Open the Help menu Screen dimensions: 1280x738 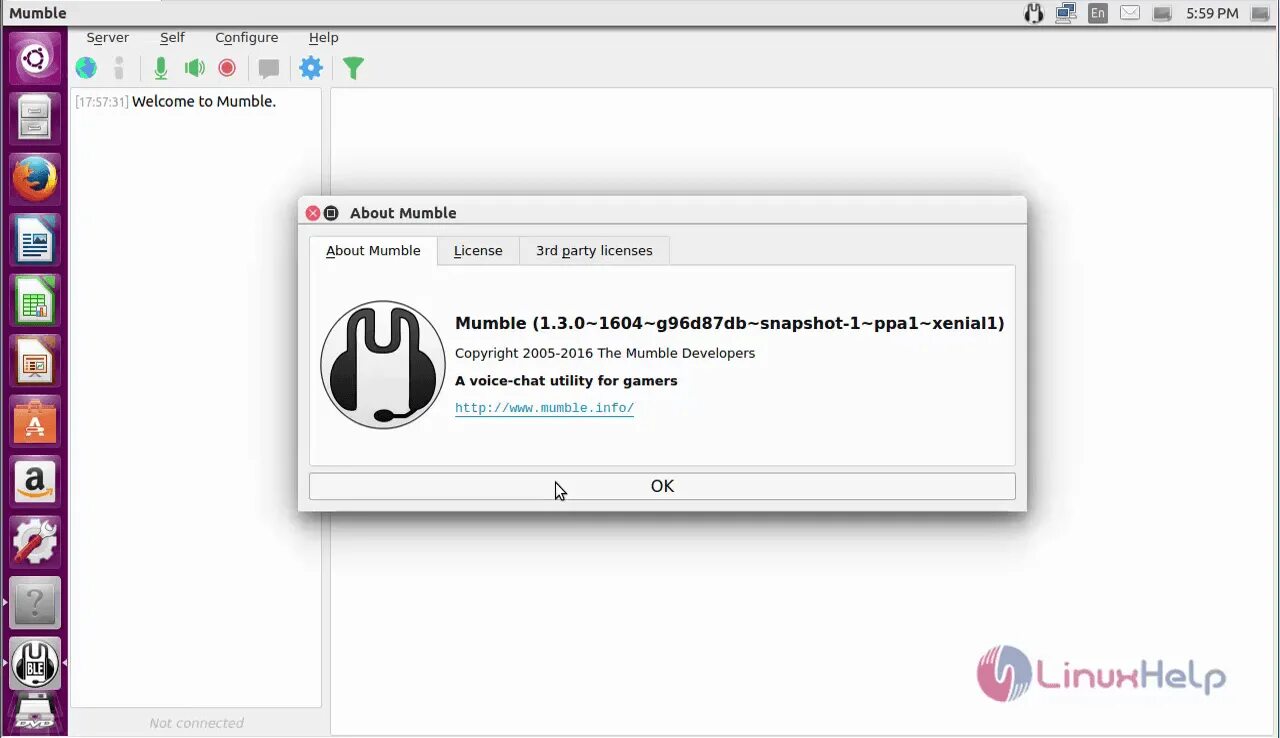tap(323, 37)
